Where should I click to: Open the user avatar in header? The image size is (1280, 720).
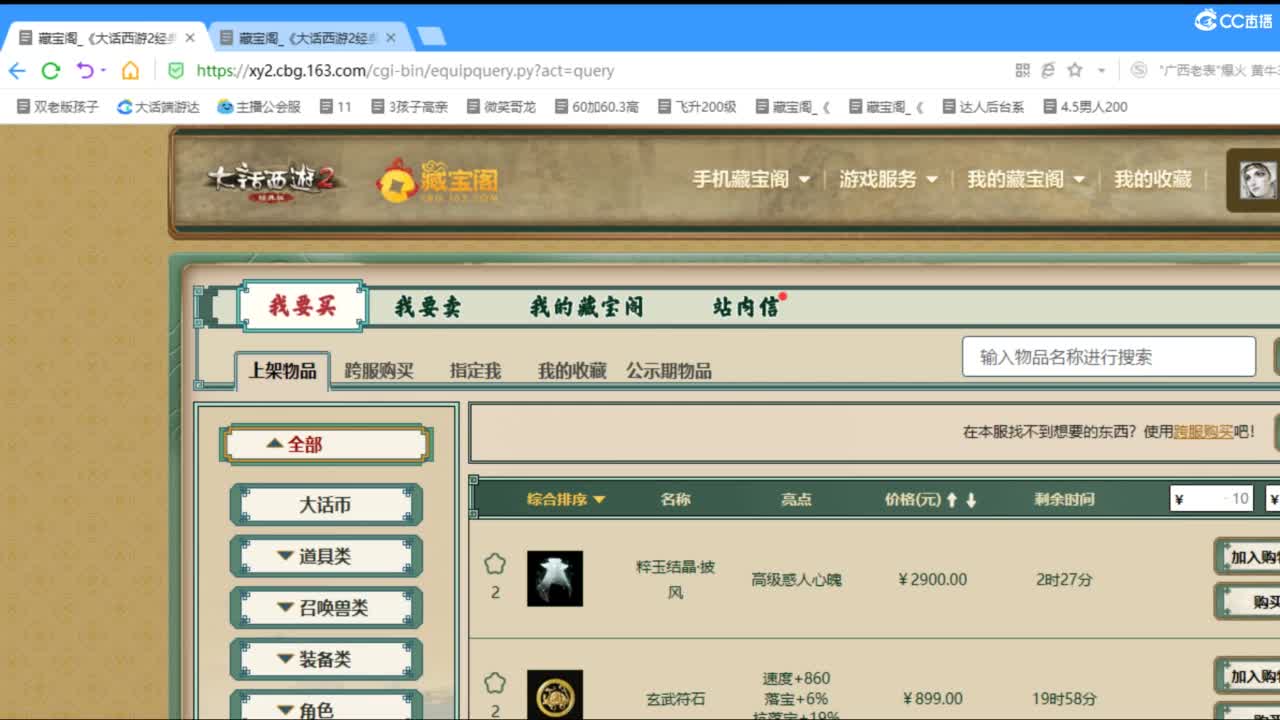coord(1258,180)
